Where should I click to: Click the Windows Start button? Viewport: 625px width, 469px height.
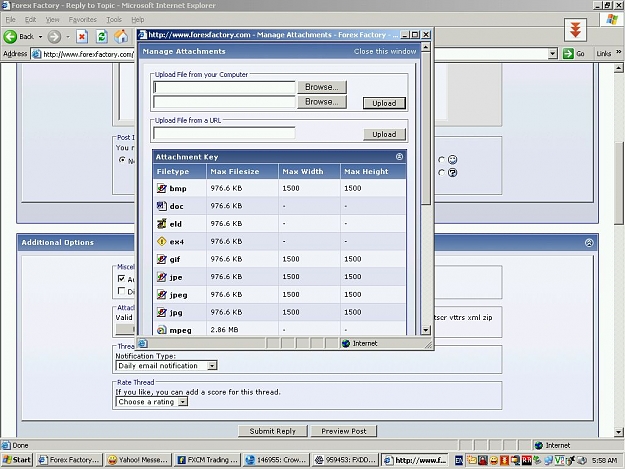click(x=16, y=460)
